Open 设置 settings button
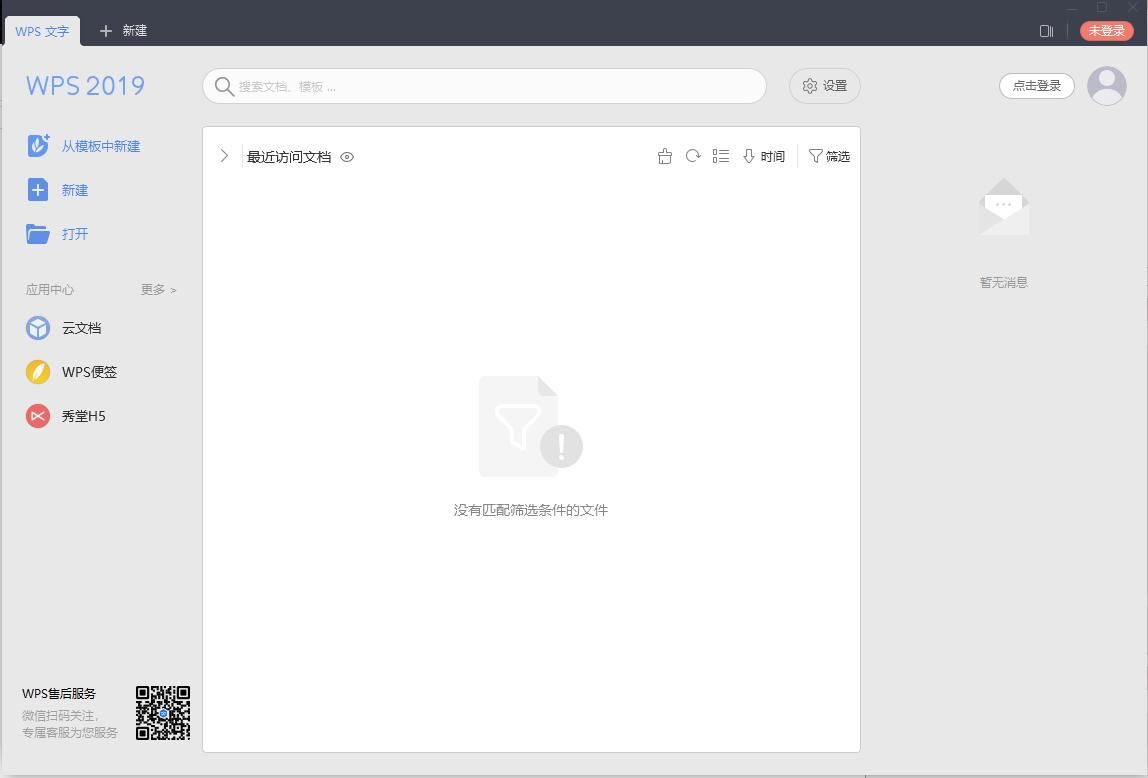Screen dimensions: 1148x778 click(825, 86)
